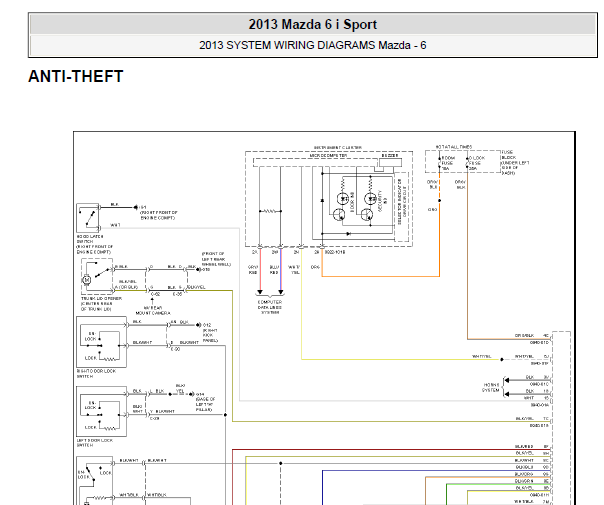Click the "BUZZER" box label

pos(390,155)
